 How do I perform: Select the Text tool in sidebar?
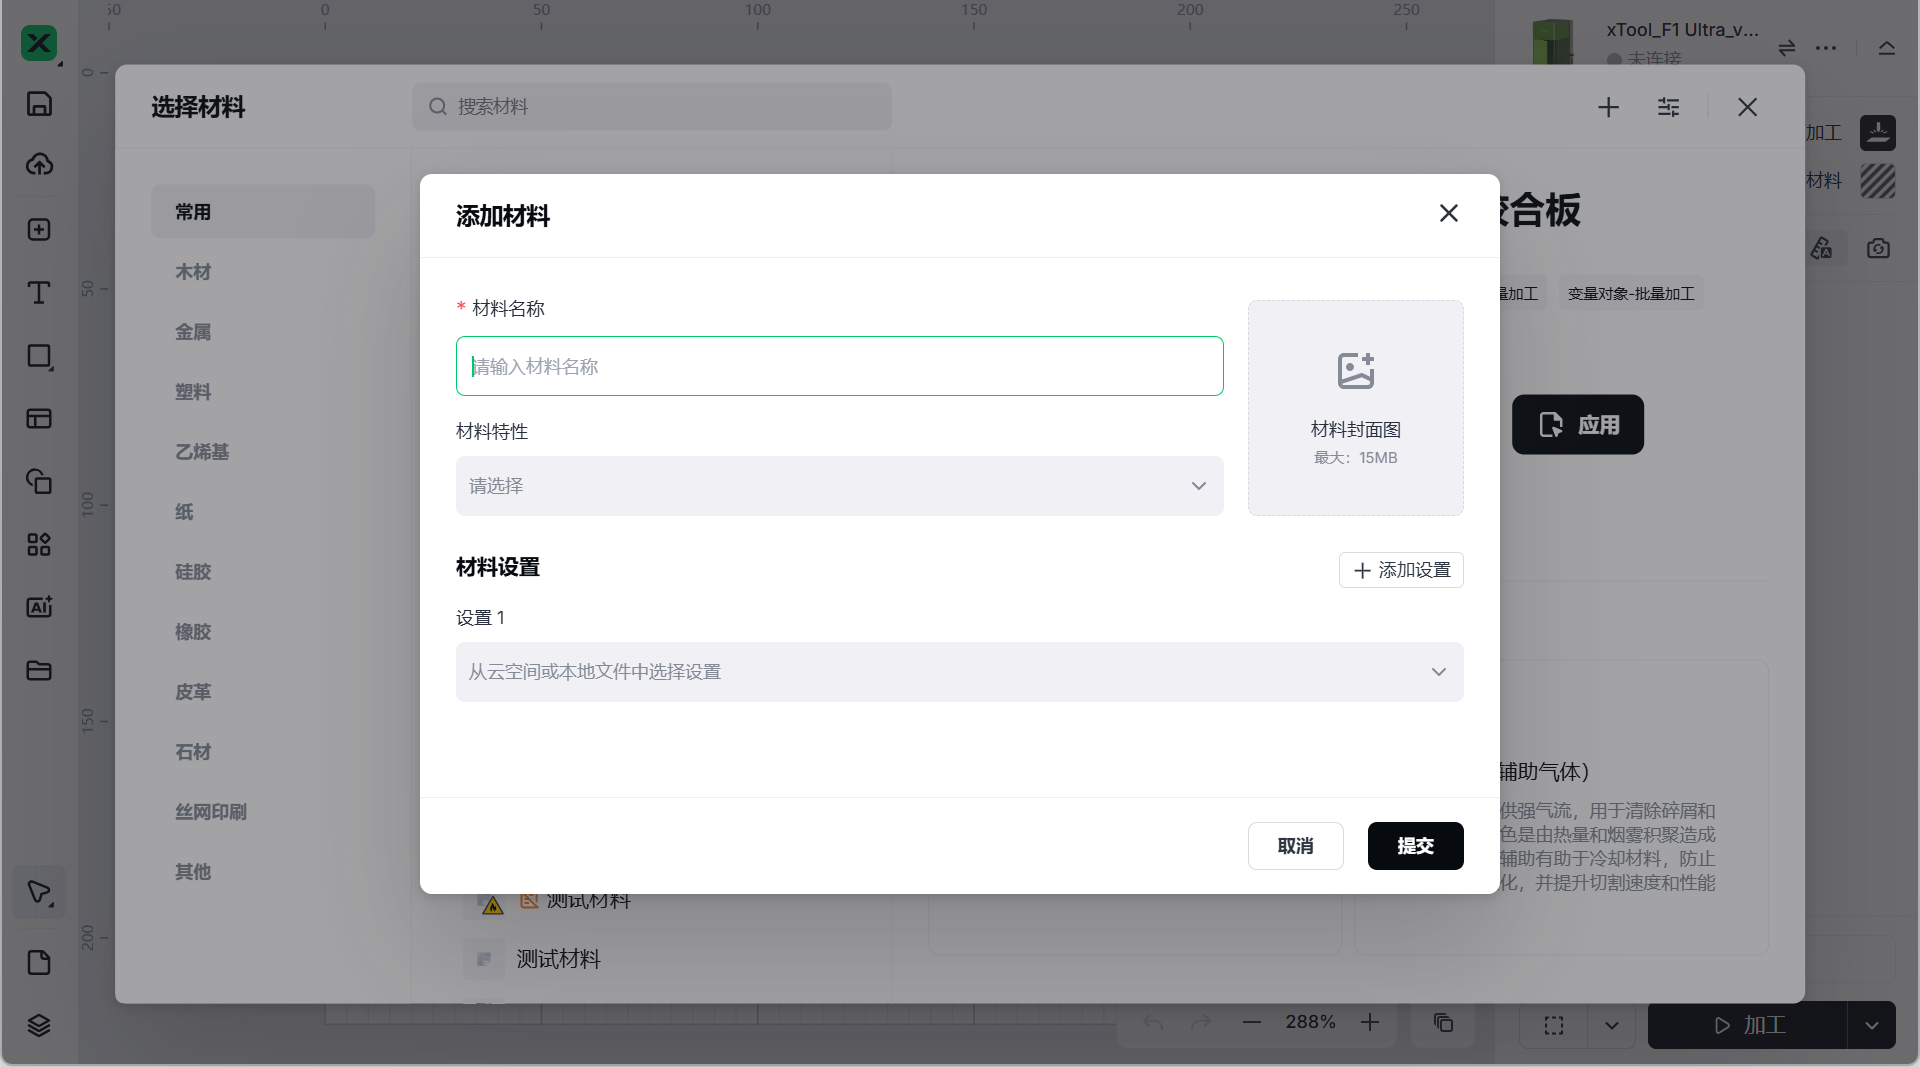click(39, 292)
